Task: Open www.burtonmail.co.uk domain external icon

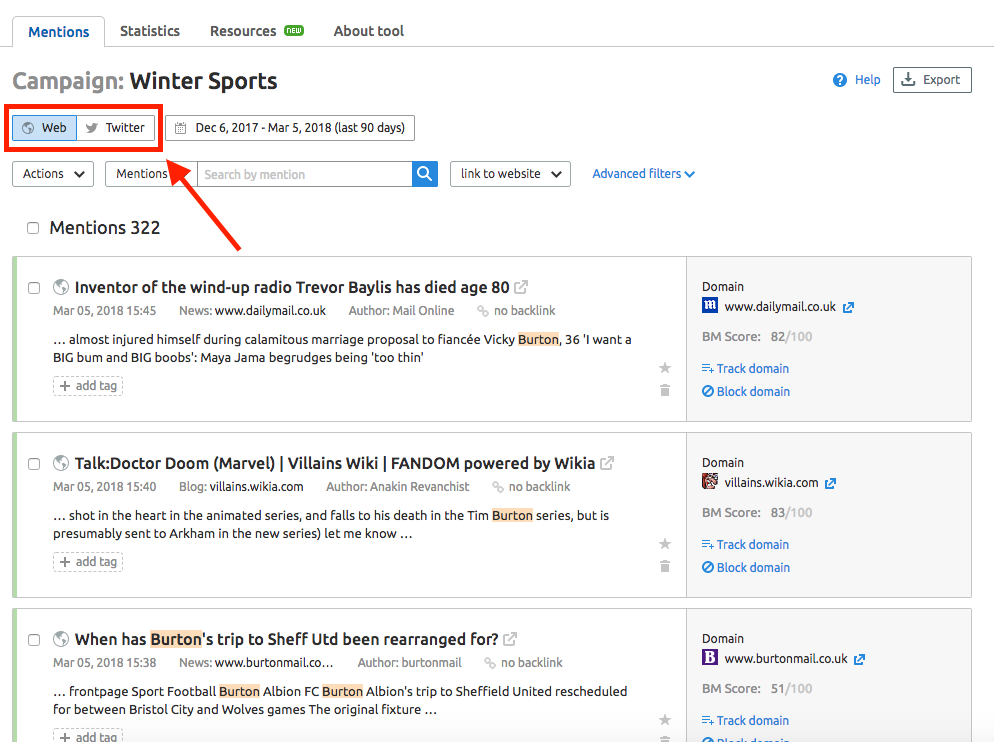Action: tap(860, 660)
